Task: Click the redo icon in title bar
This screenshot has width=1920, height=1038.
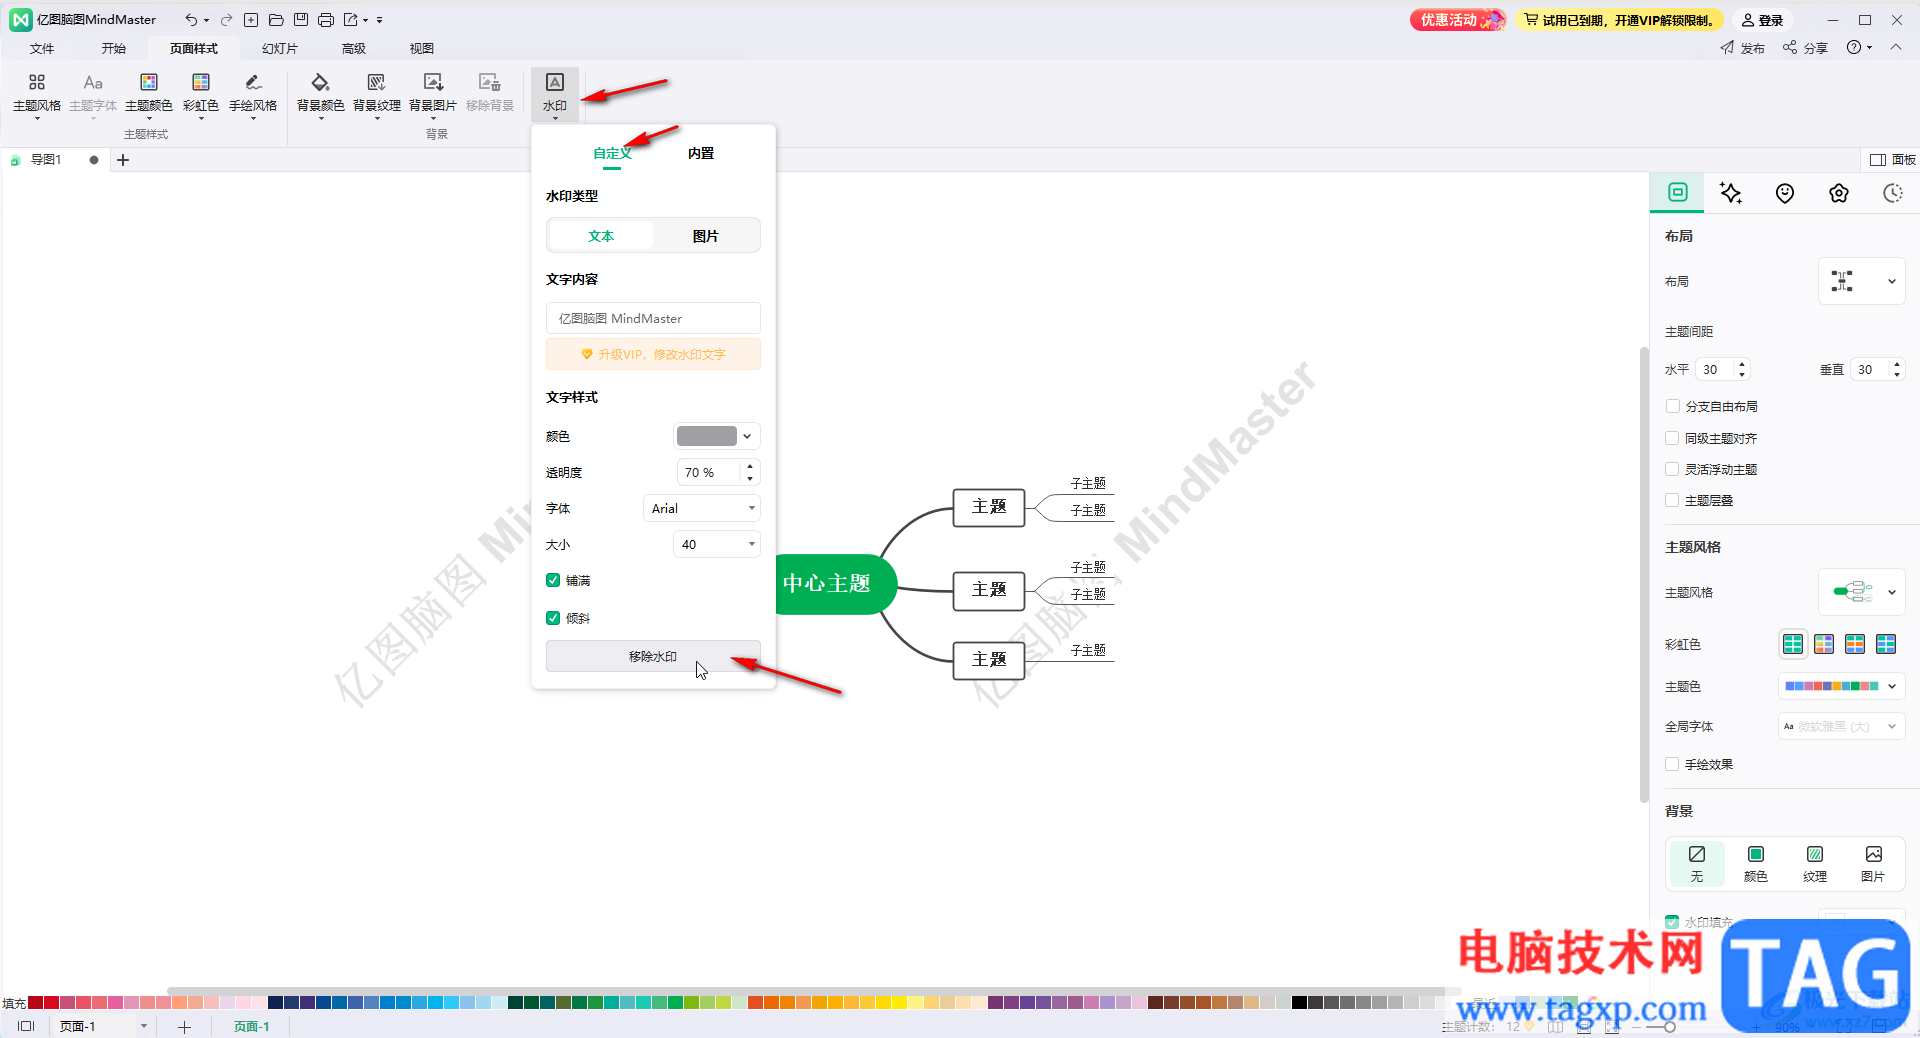Action: 226,20
